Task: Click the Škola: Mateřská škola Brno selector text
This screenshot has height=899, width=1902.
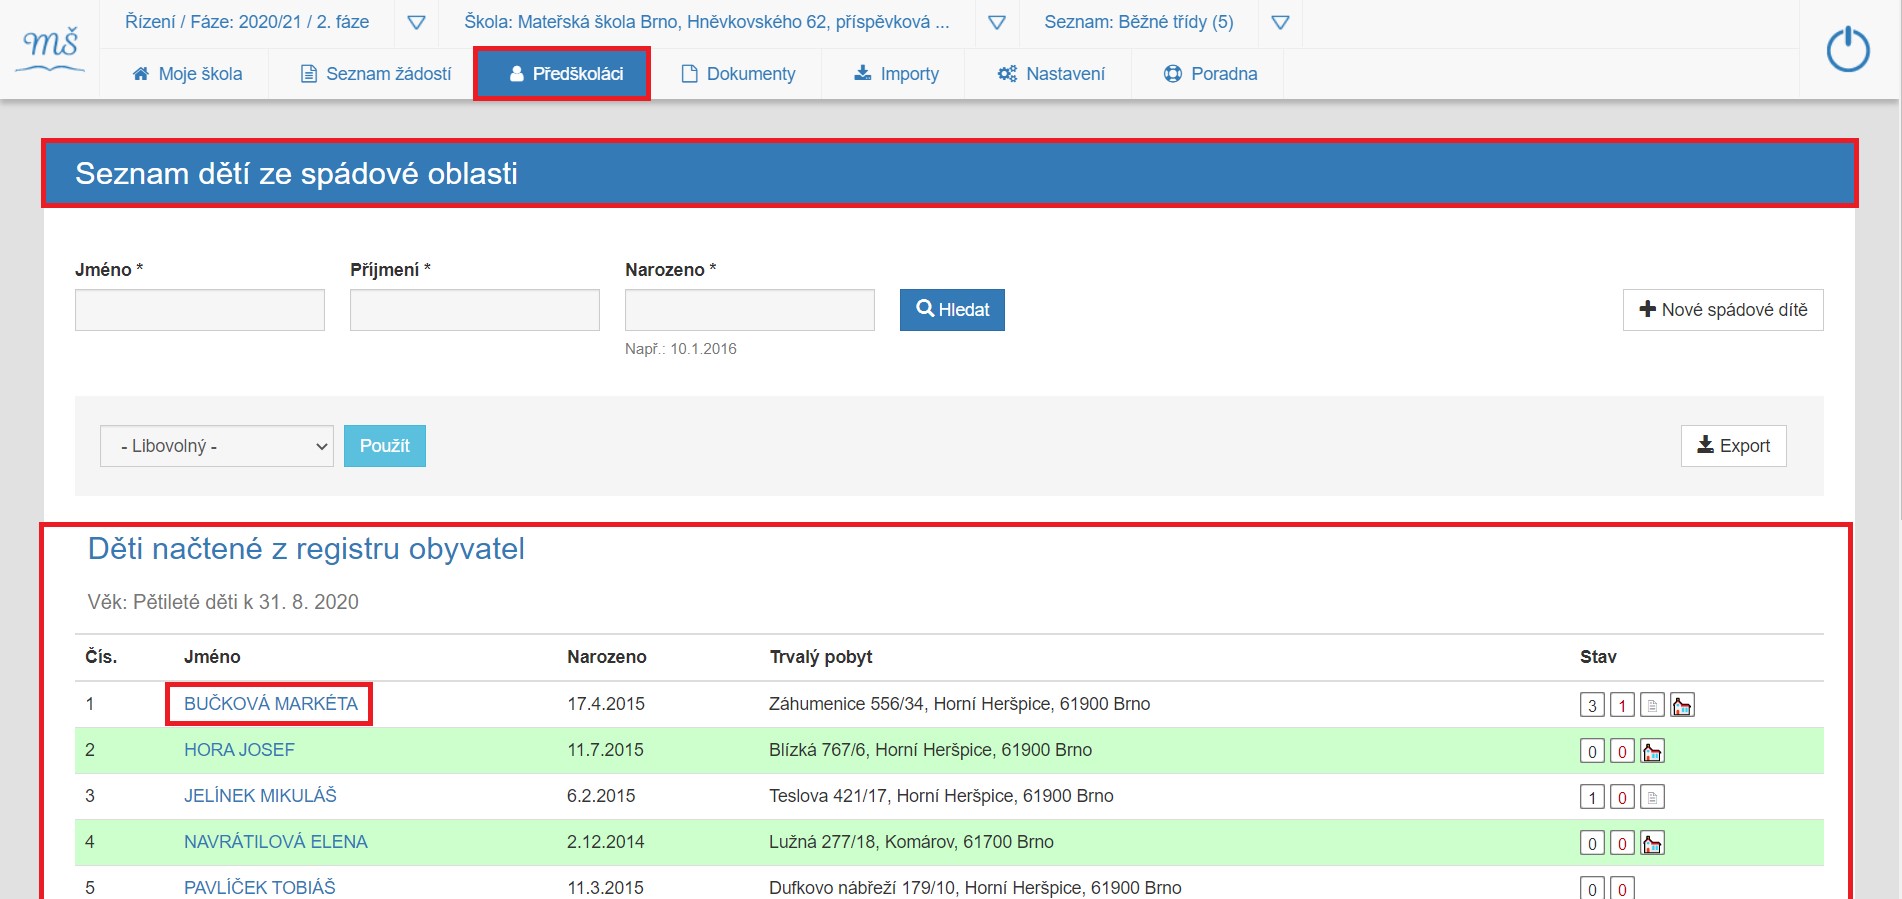Action: click(707, 22)
